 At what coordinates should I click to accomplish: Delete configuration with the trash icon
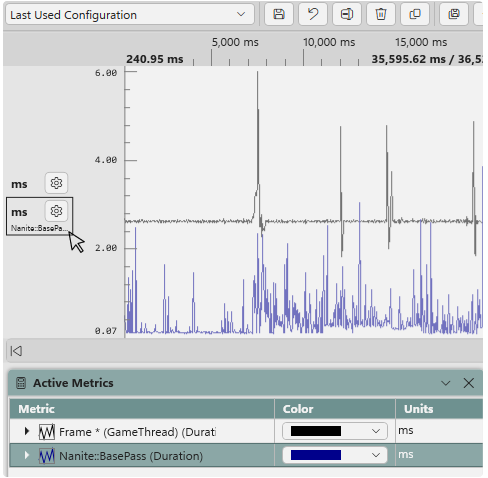(x=381, y=14)
